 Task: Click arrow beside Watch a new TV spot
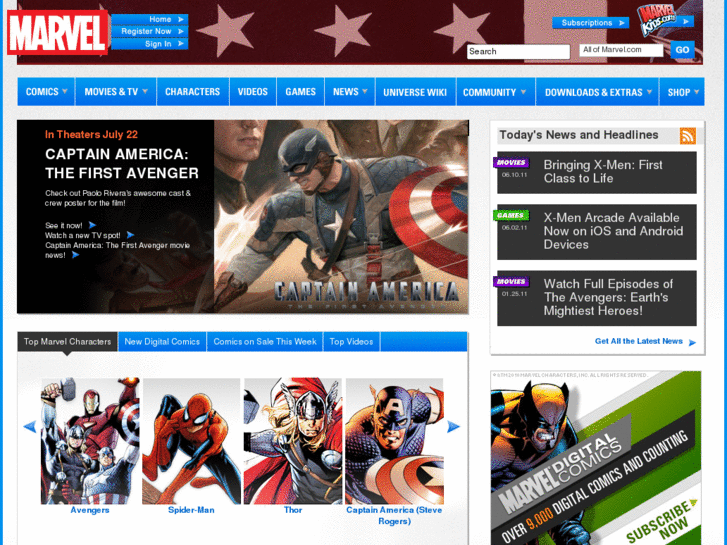point(130,235)
